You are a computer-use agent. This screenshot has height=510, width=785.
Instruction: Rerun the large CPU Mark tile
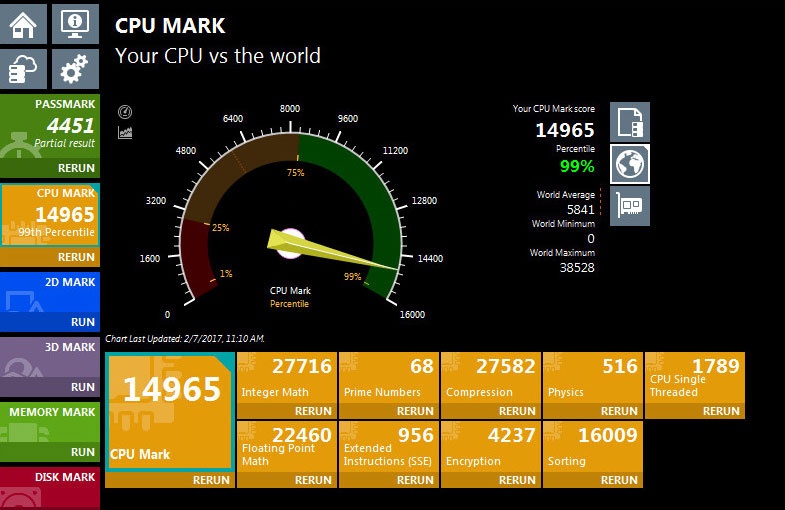(x=211, y=480)
